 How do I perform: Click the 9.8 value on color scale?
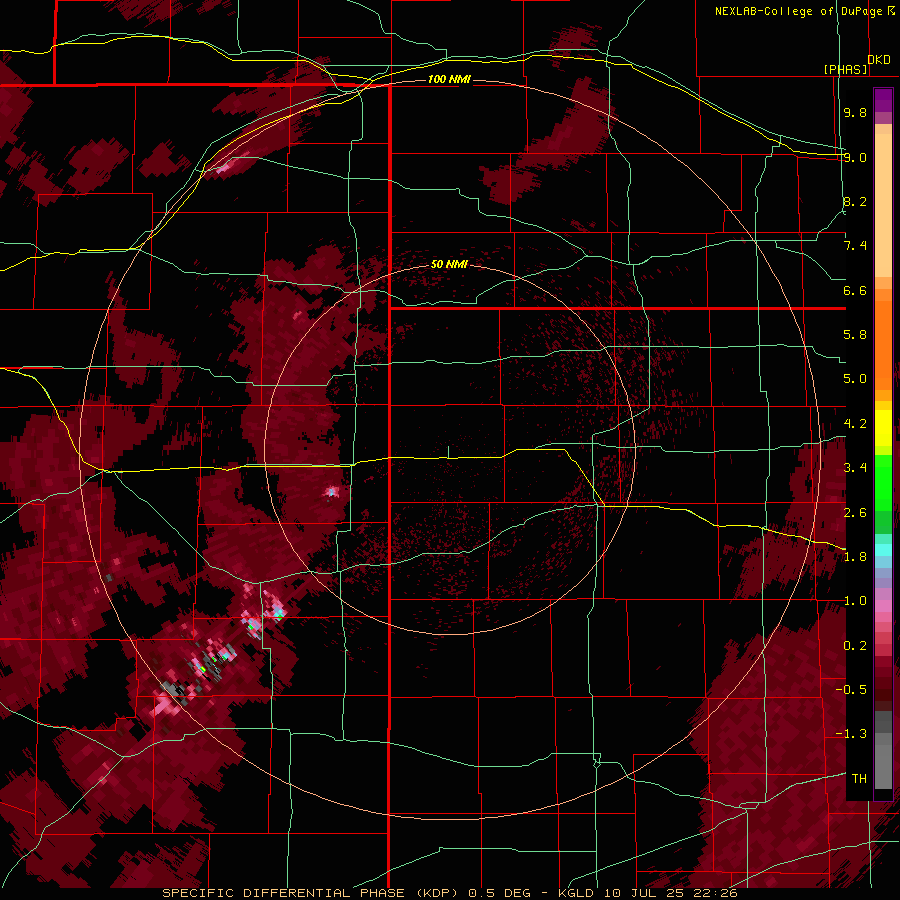point(855,113)
